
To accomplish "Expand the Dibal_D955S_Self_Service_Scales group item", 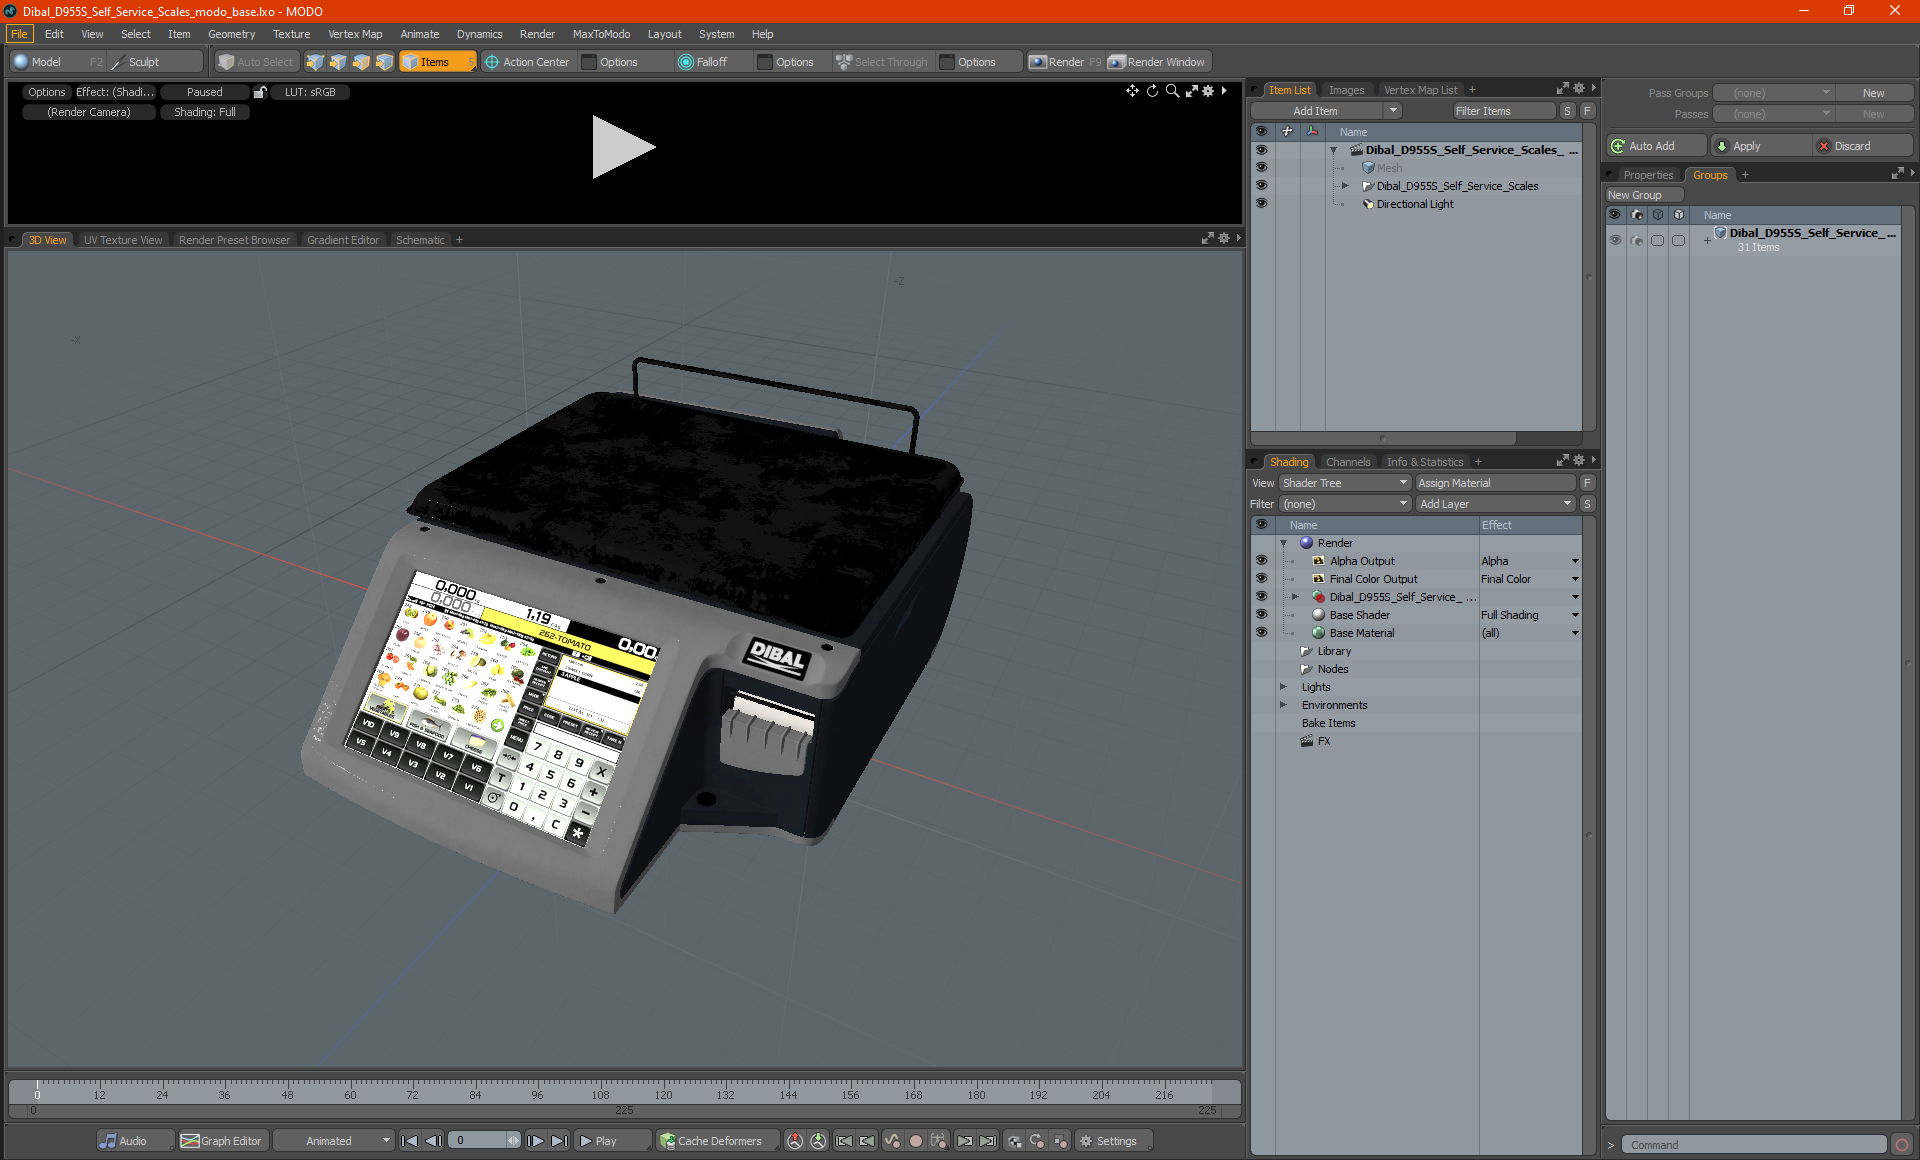I will (x=1345, y=186).
